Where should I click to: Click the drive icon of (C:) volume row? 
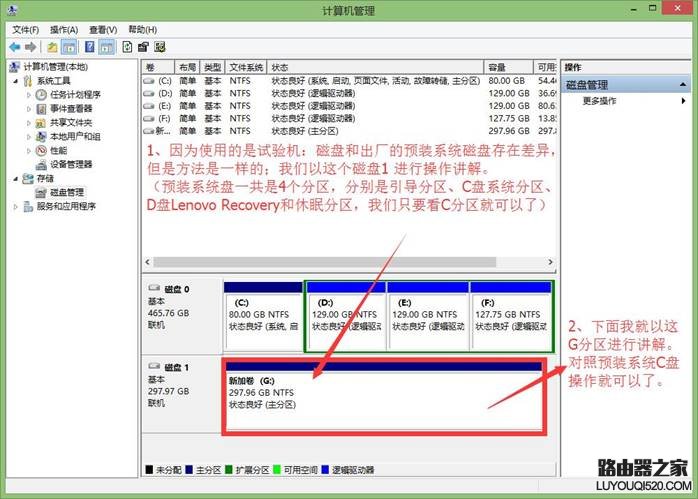point(149,81)
